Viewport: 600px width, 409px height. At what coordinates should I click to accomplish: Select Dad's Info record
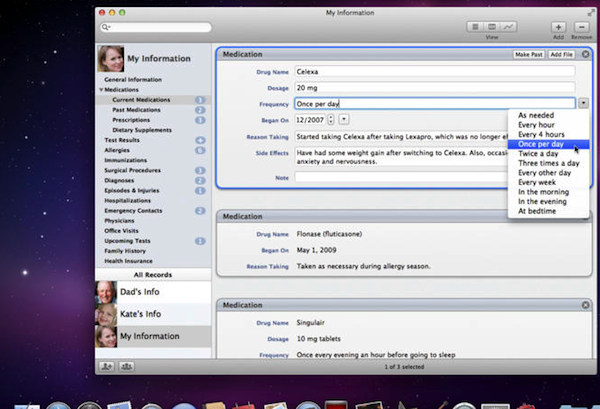coord(142,291)
